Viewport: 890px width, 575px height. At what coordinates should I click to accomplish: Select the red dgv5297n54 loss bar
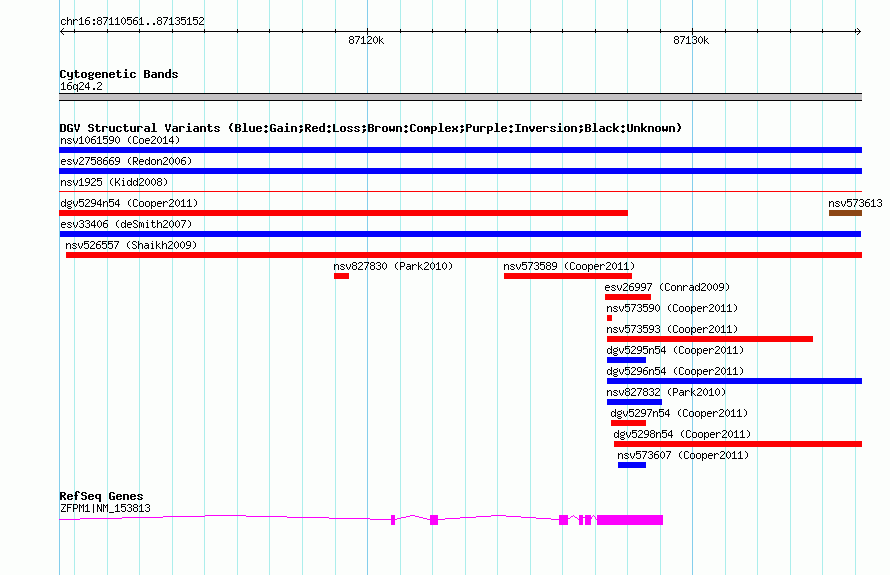(x=628, y=423)
